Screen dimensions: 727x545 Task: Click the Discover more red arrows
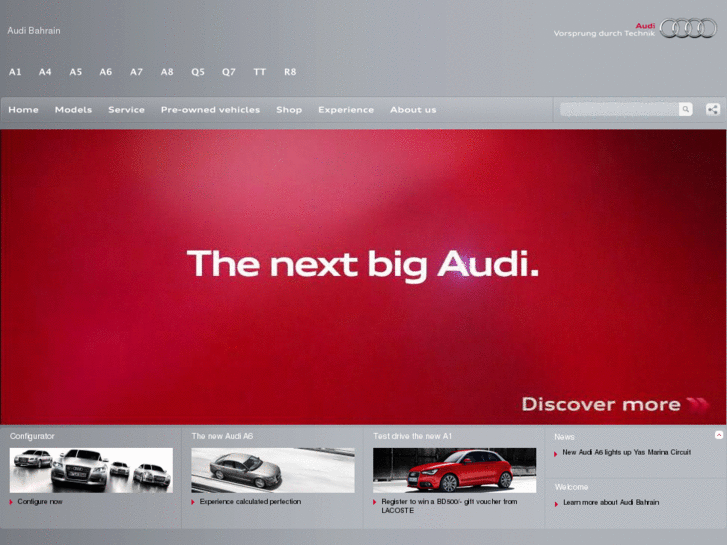(x=697, y=404)
